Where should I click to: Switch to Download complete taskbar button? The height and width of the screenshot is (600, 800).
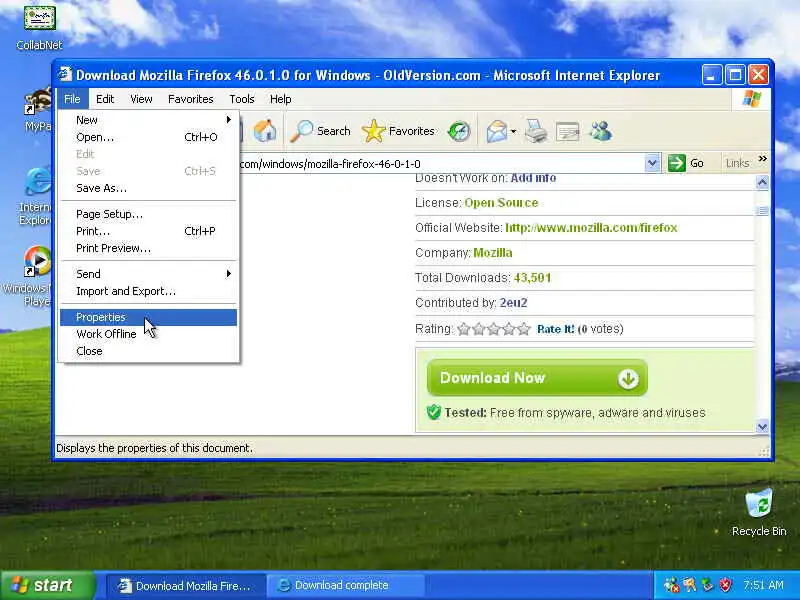coord(345,586)
